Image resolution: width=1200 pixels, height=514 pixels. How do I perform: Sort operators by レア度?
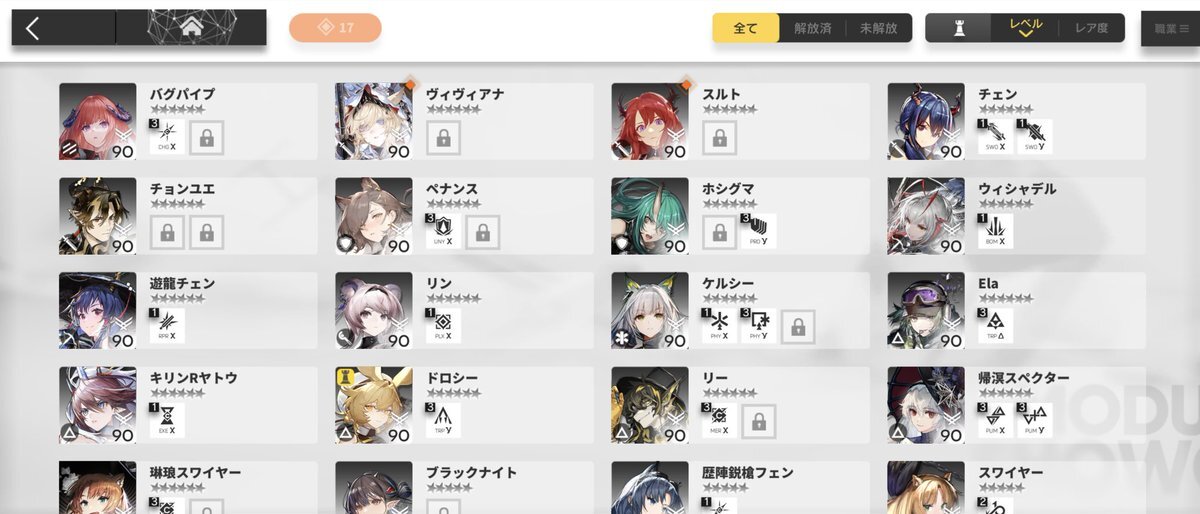pyautogui.click(x=1090, y=28)
